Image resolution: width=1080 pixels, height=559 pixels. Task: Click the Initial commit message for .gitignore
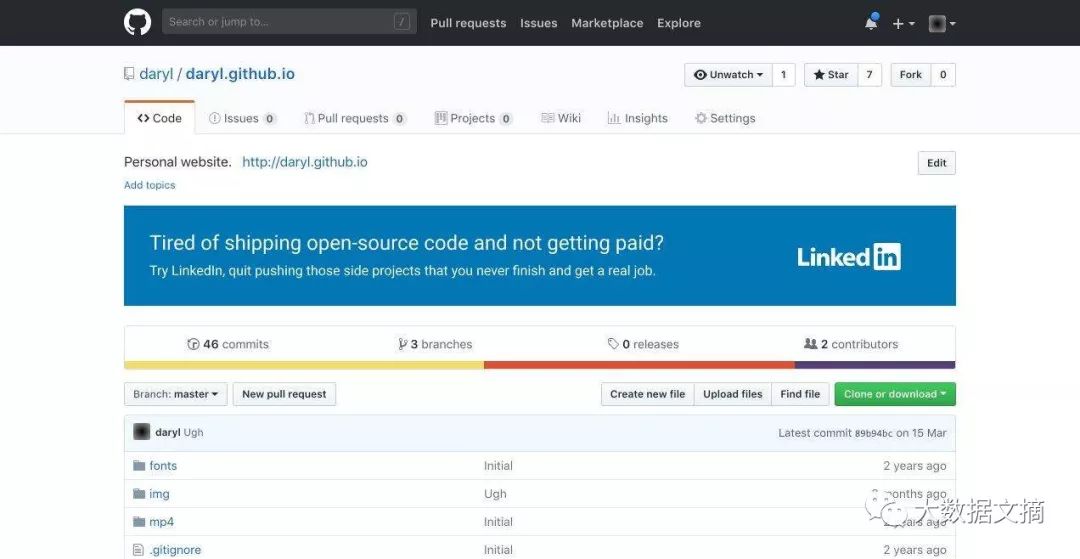498,550
